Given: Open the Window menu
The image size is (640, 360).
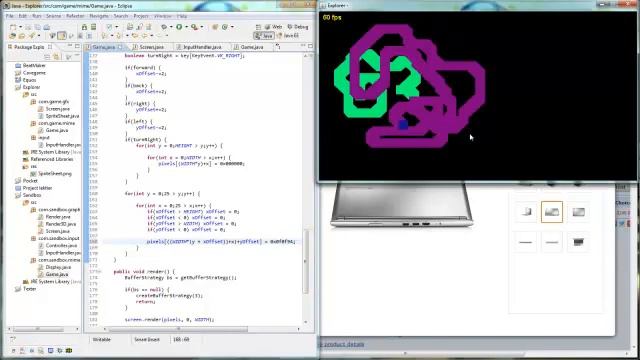Looking at the screenshot, I should pyautogui.click(x=162, y=16).
